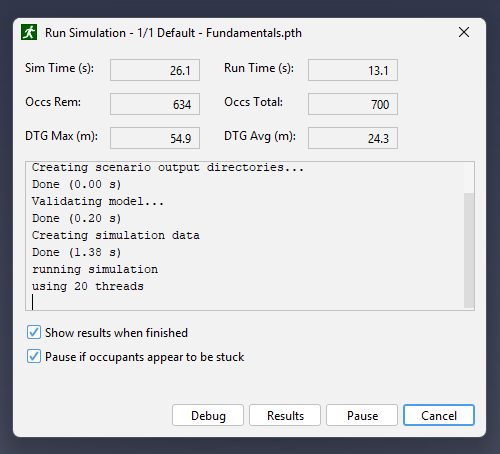Screen dimensions: 500x454
Task: Select the DTG Avg value field
Action: tap(353, 138)
